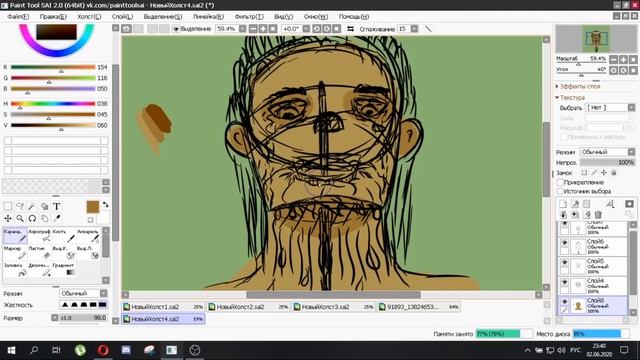Viewport: 640px width, 360px height.
Task: Toggle the transparency color swatch below the colors
Action: tap(91, 220)
